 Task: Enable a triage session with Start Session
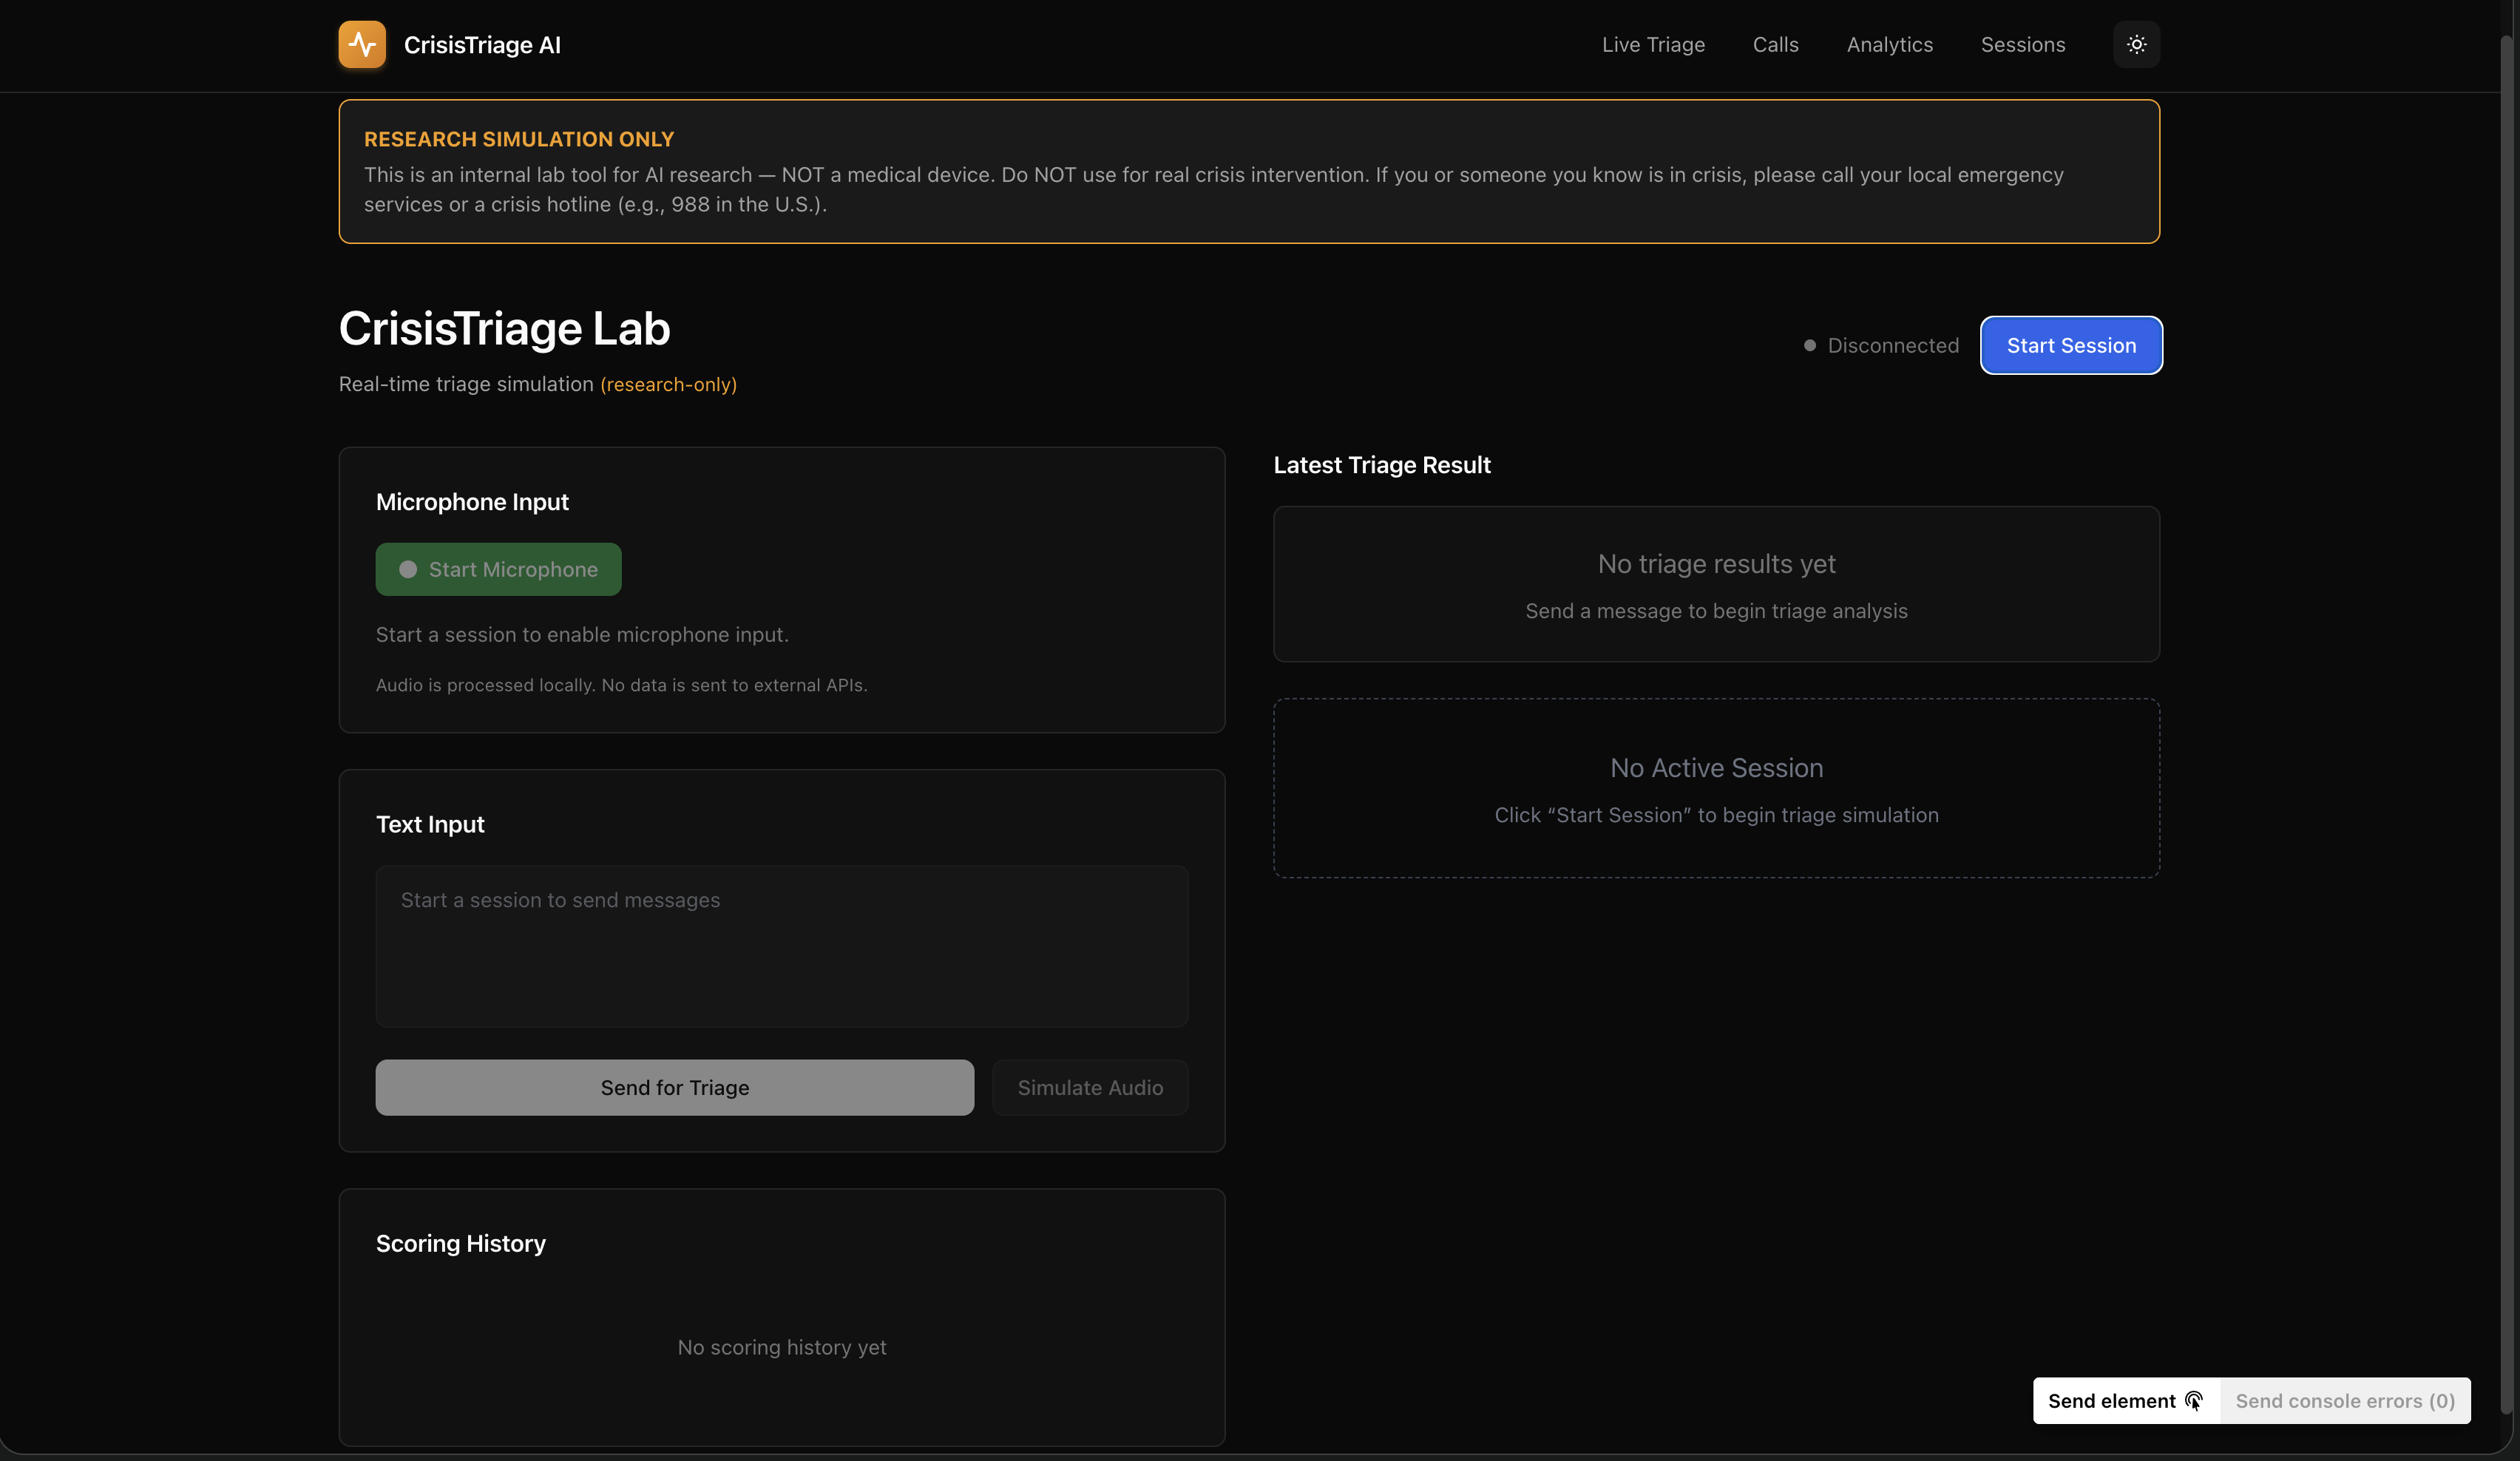click(2070, 345)
